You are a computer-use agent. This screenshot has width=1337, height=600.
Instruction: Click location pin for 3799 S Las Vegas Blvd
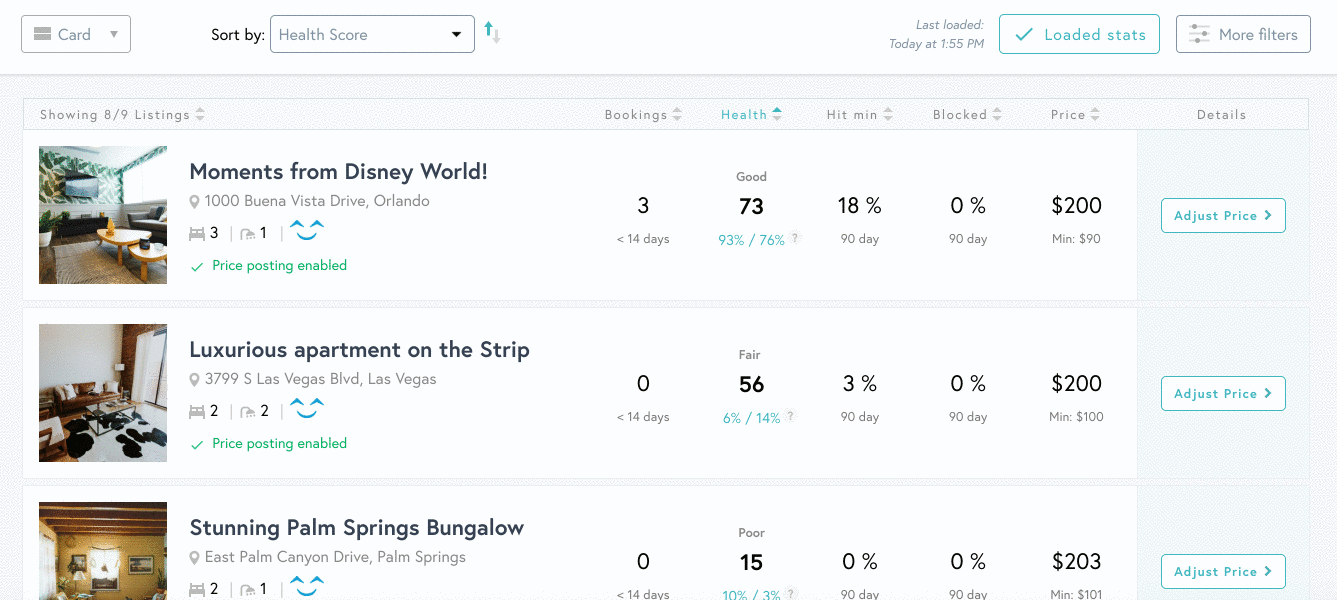195,380
